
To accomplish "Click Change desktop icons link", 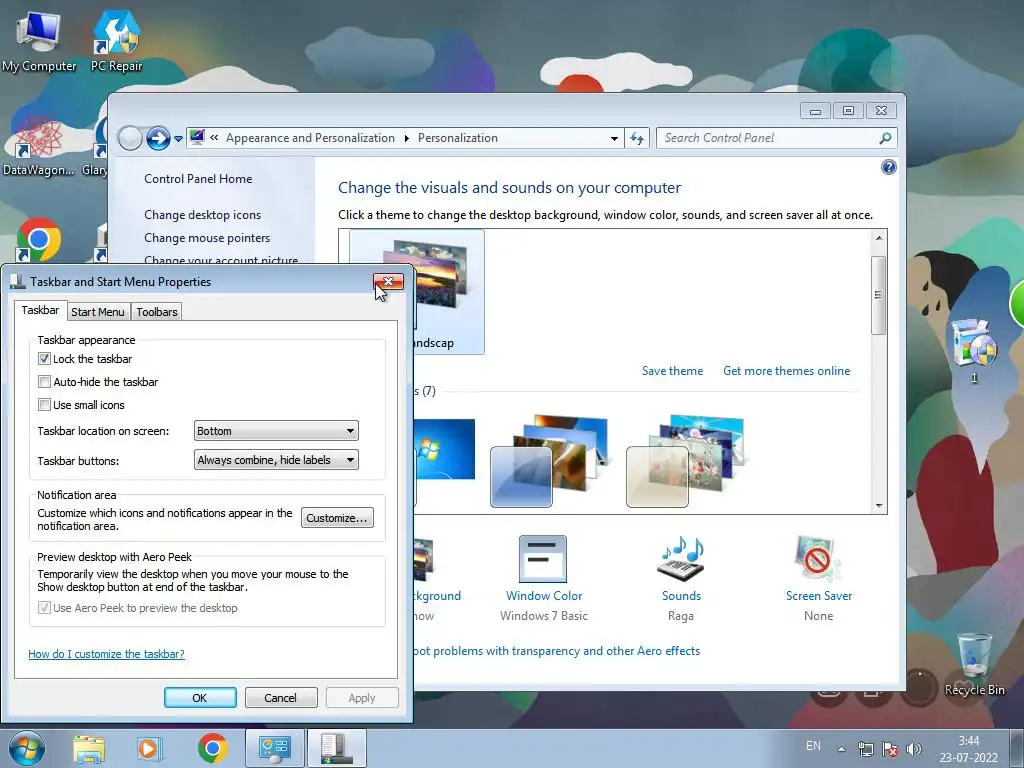I will [202, 215].
